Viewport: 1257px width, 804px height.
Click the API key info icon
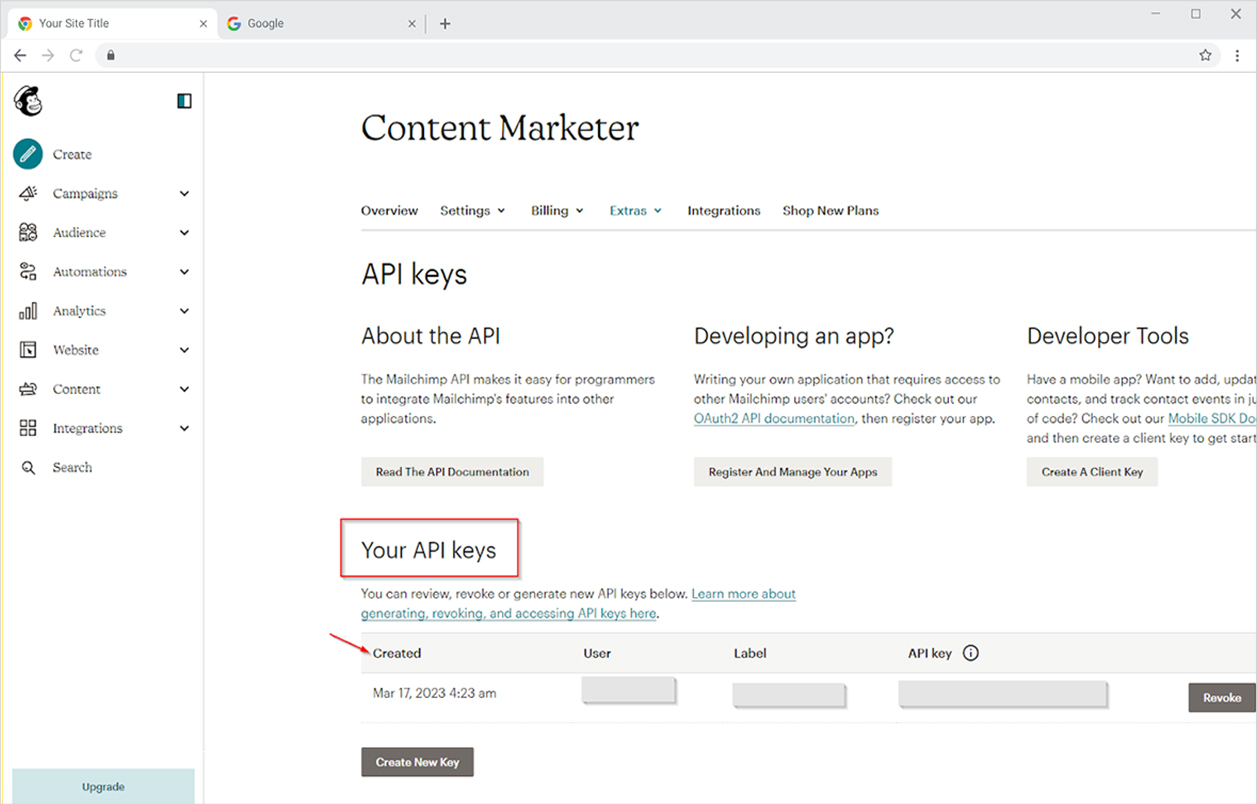(970, 653)
